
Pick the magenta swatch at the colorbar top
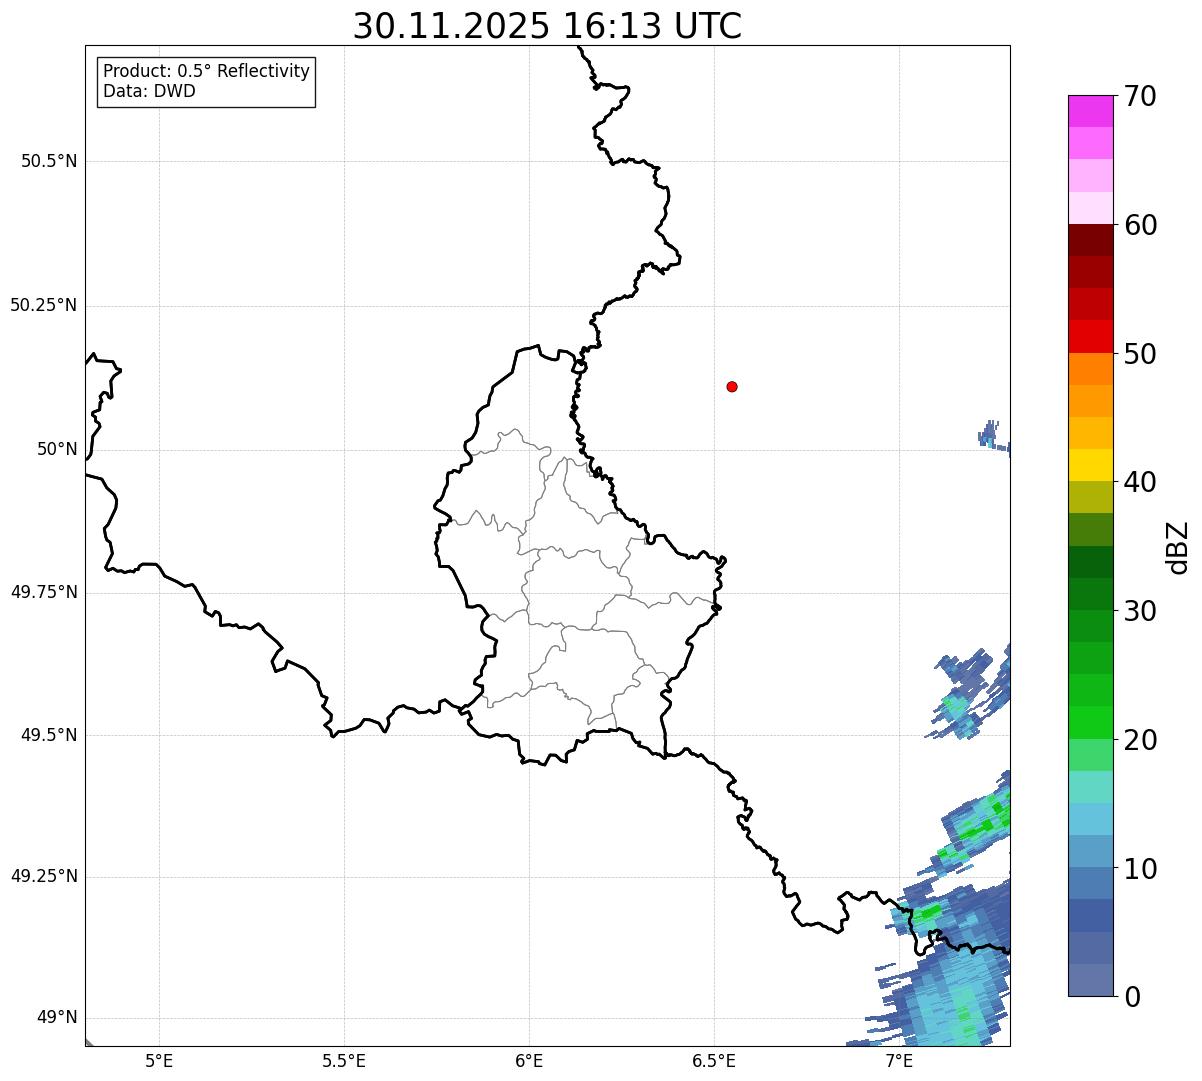[1090, 111]
